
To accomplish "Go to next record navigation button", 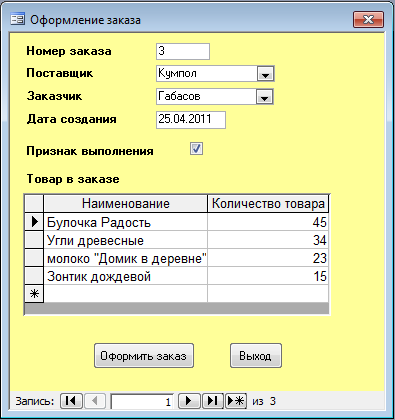I will click(x=189, y=401).
